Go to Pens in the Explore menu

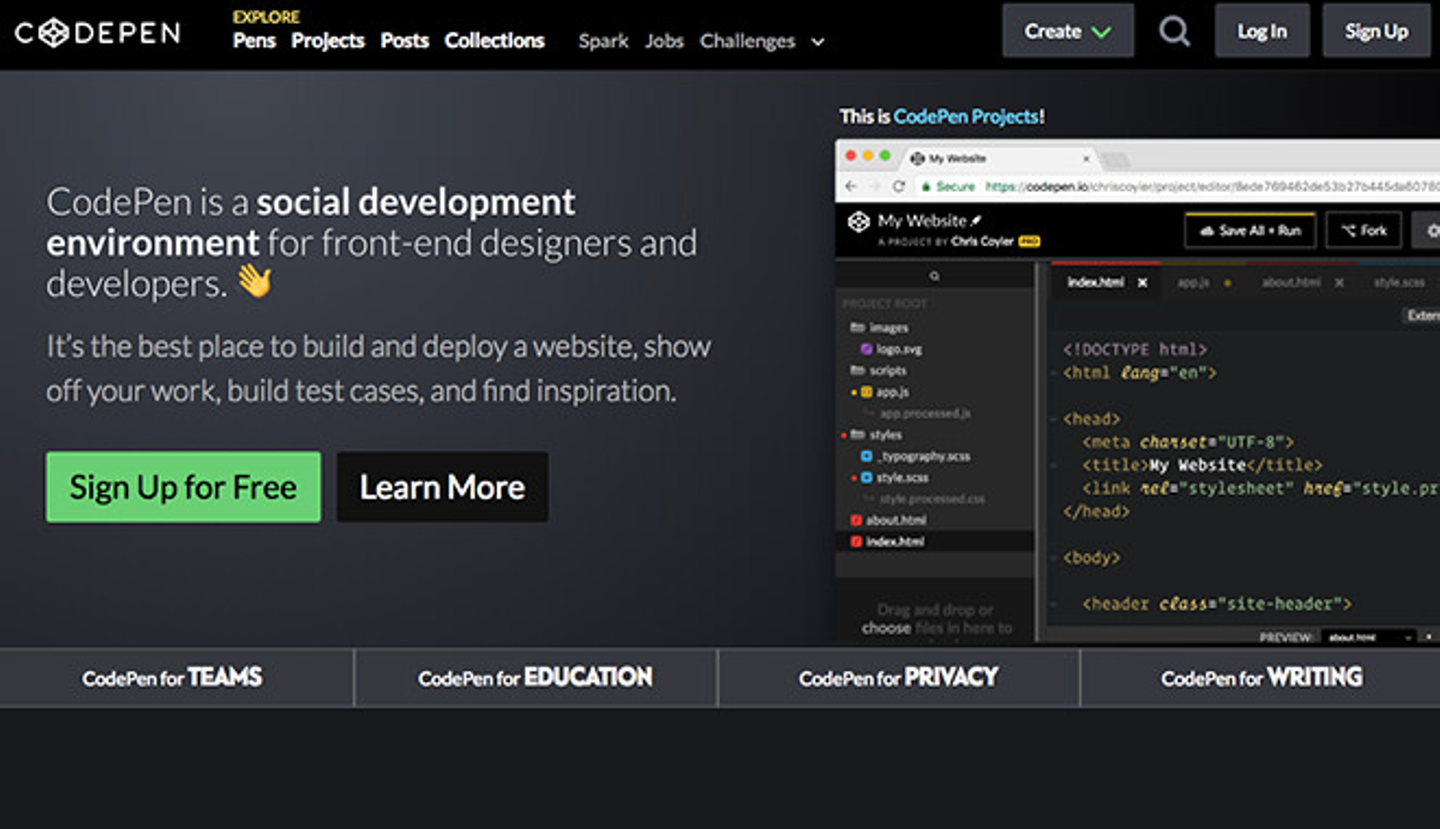point(254,41)
